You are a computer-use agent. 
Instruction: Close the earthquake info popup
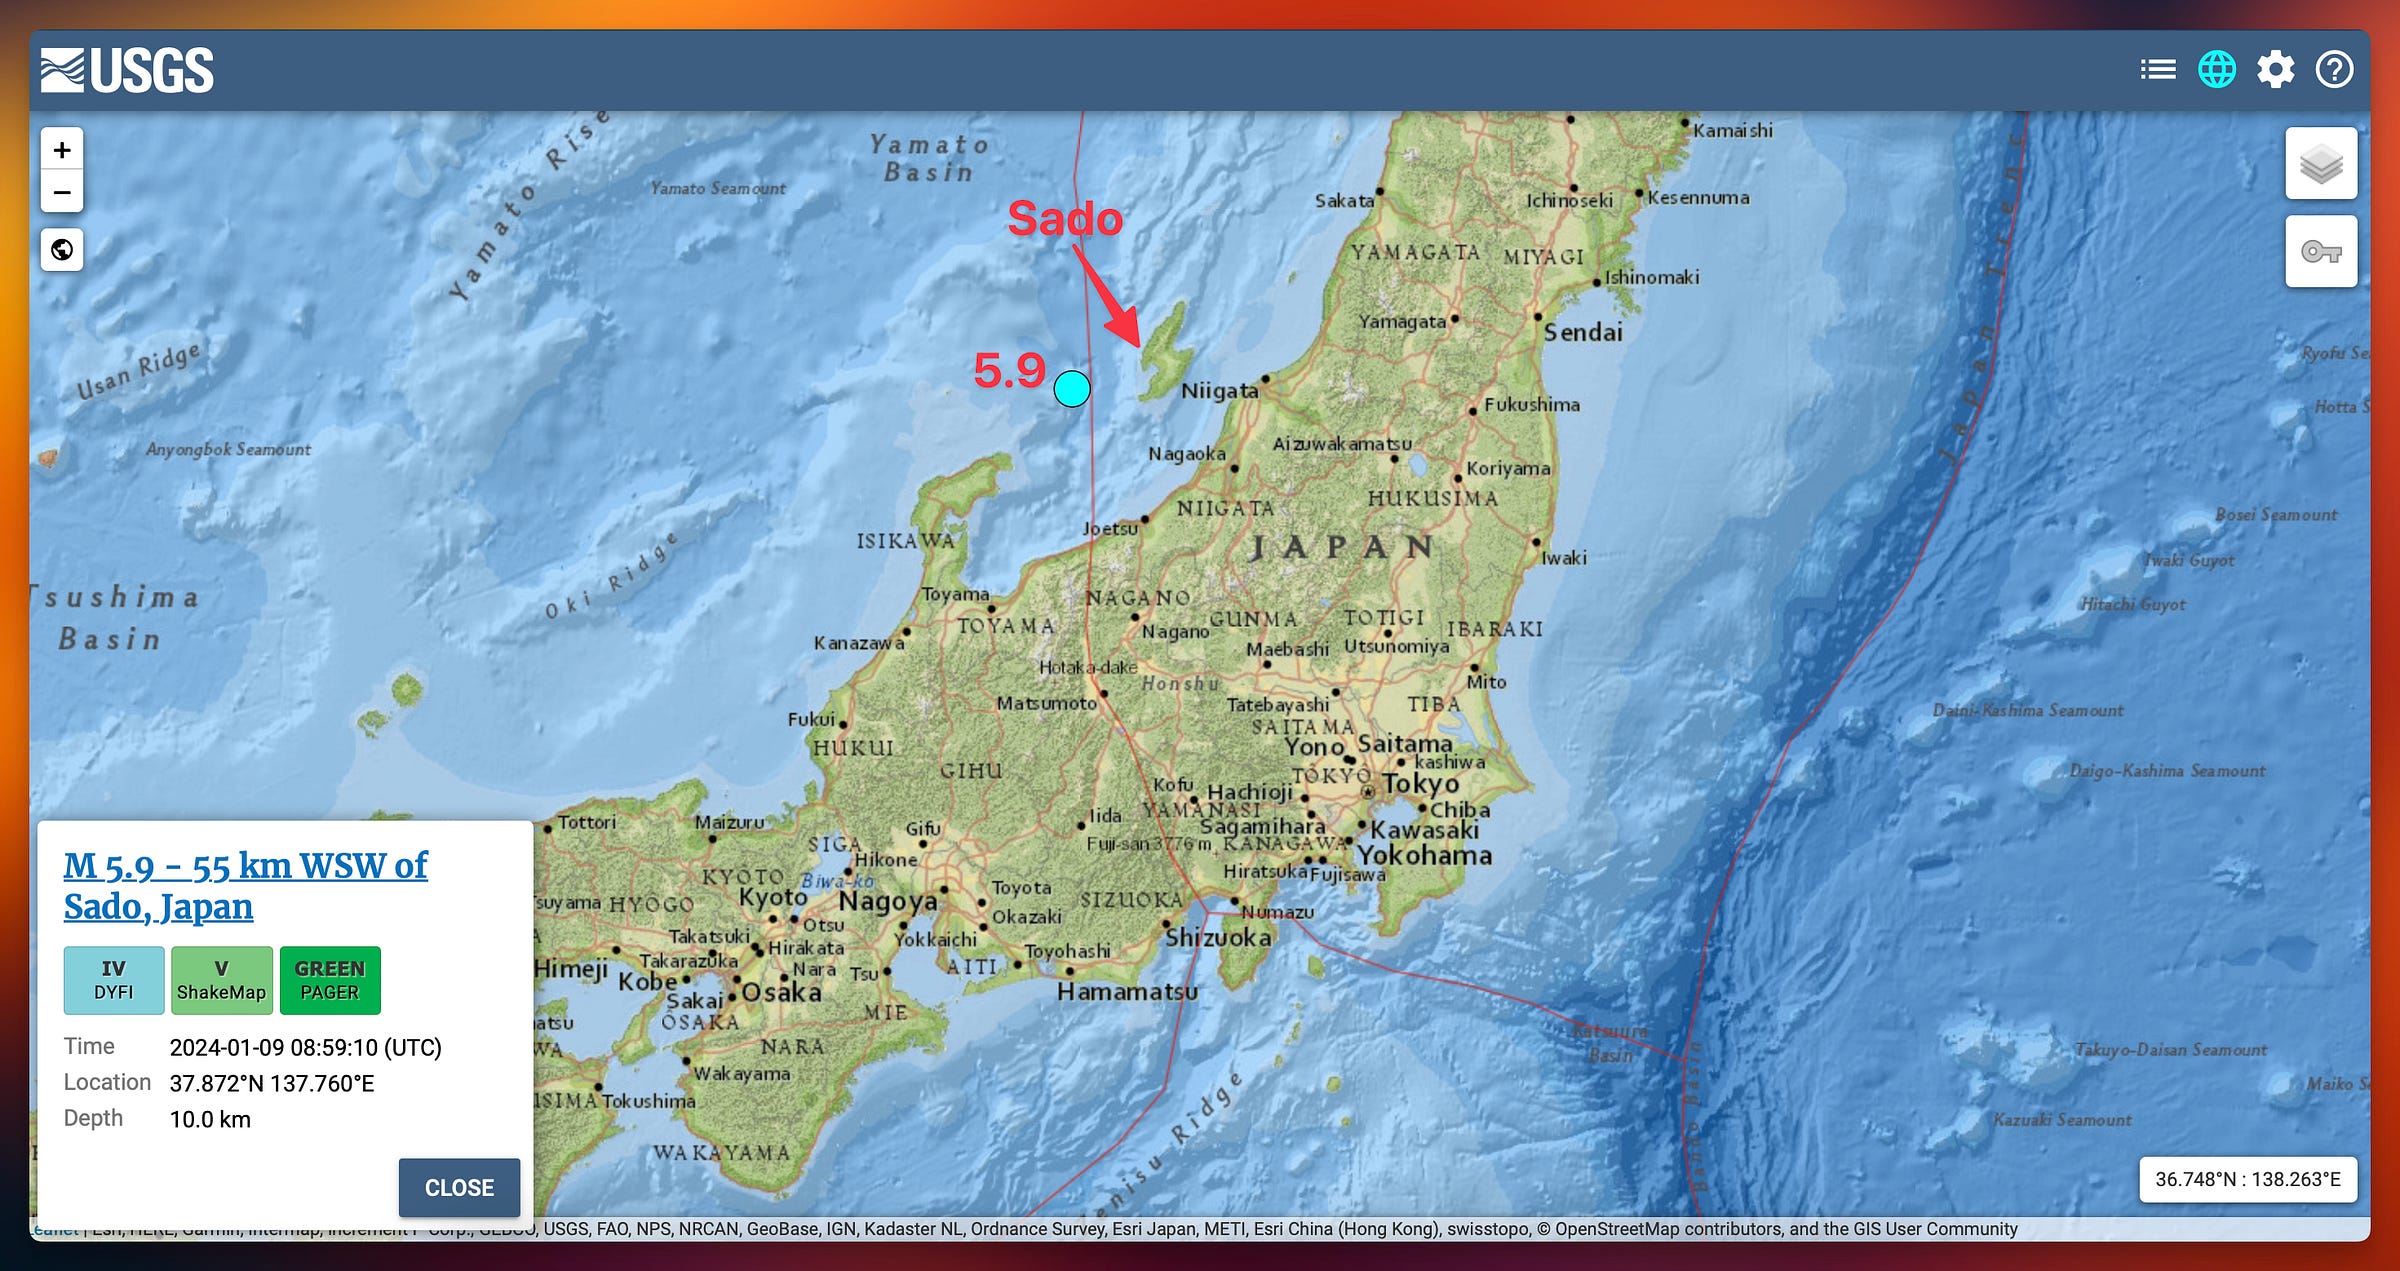coord(459,1187)
